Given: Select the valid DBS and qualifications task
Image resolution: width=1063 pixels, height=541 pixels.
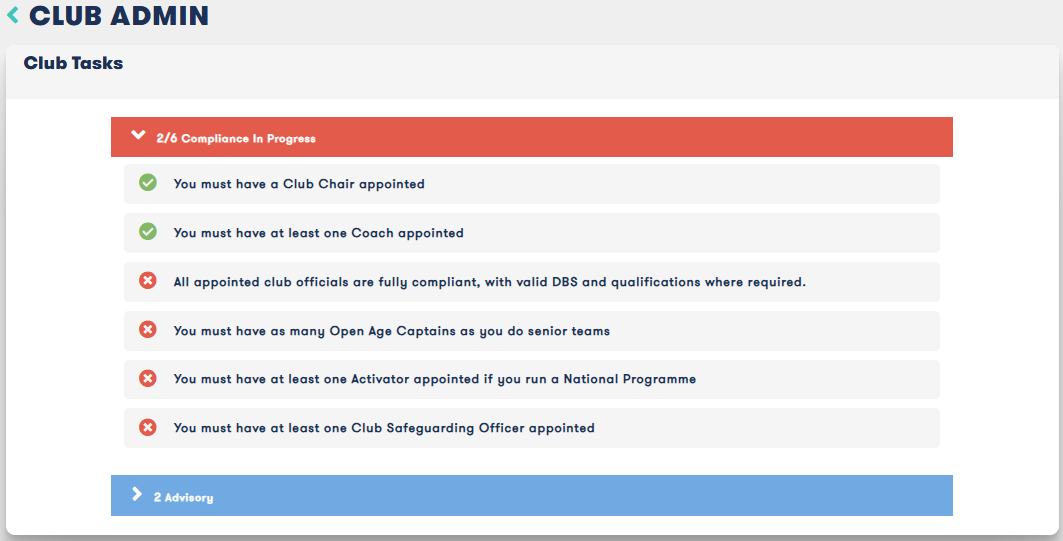Looking at the screenshot, I should (532, 282).
